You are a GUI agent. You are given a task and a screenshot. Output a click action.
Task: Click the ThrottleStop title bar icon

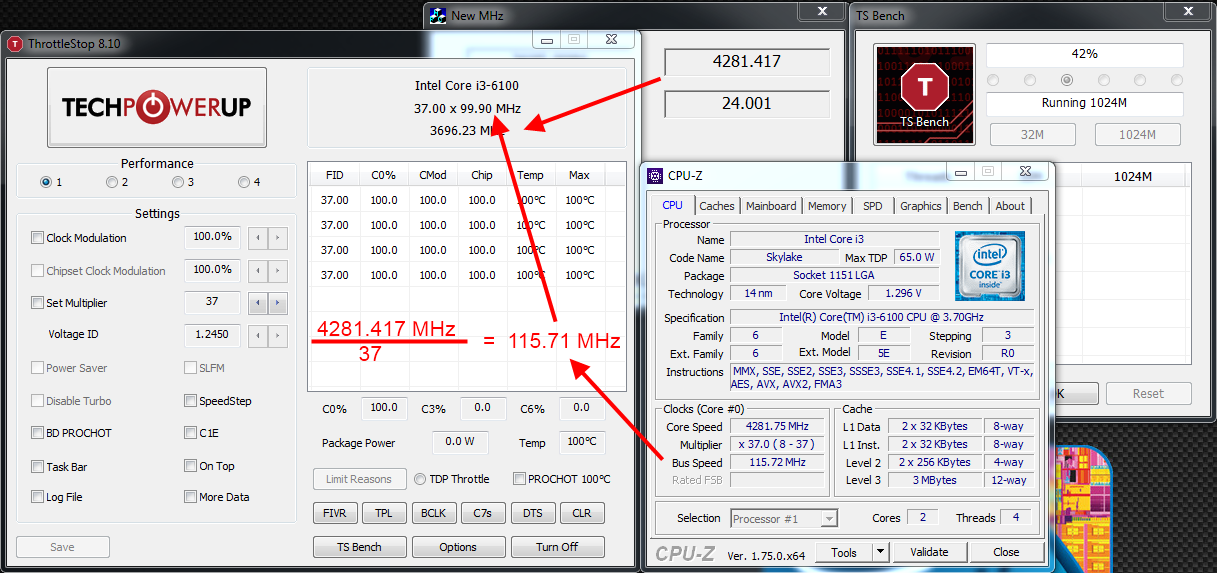tap(16, 44)
